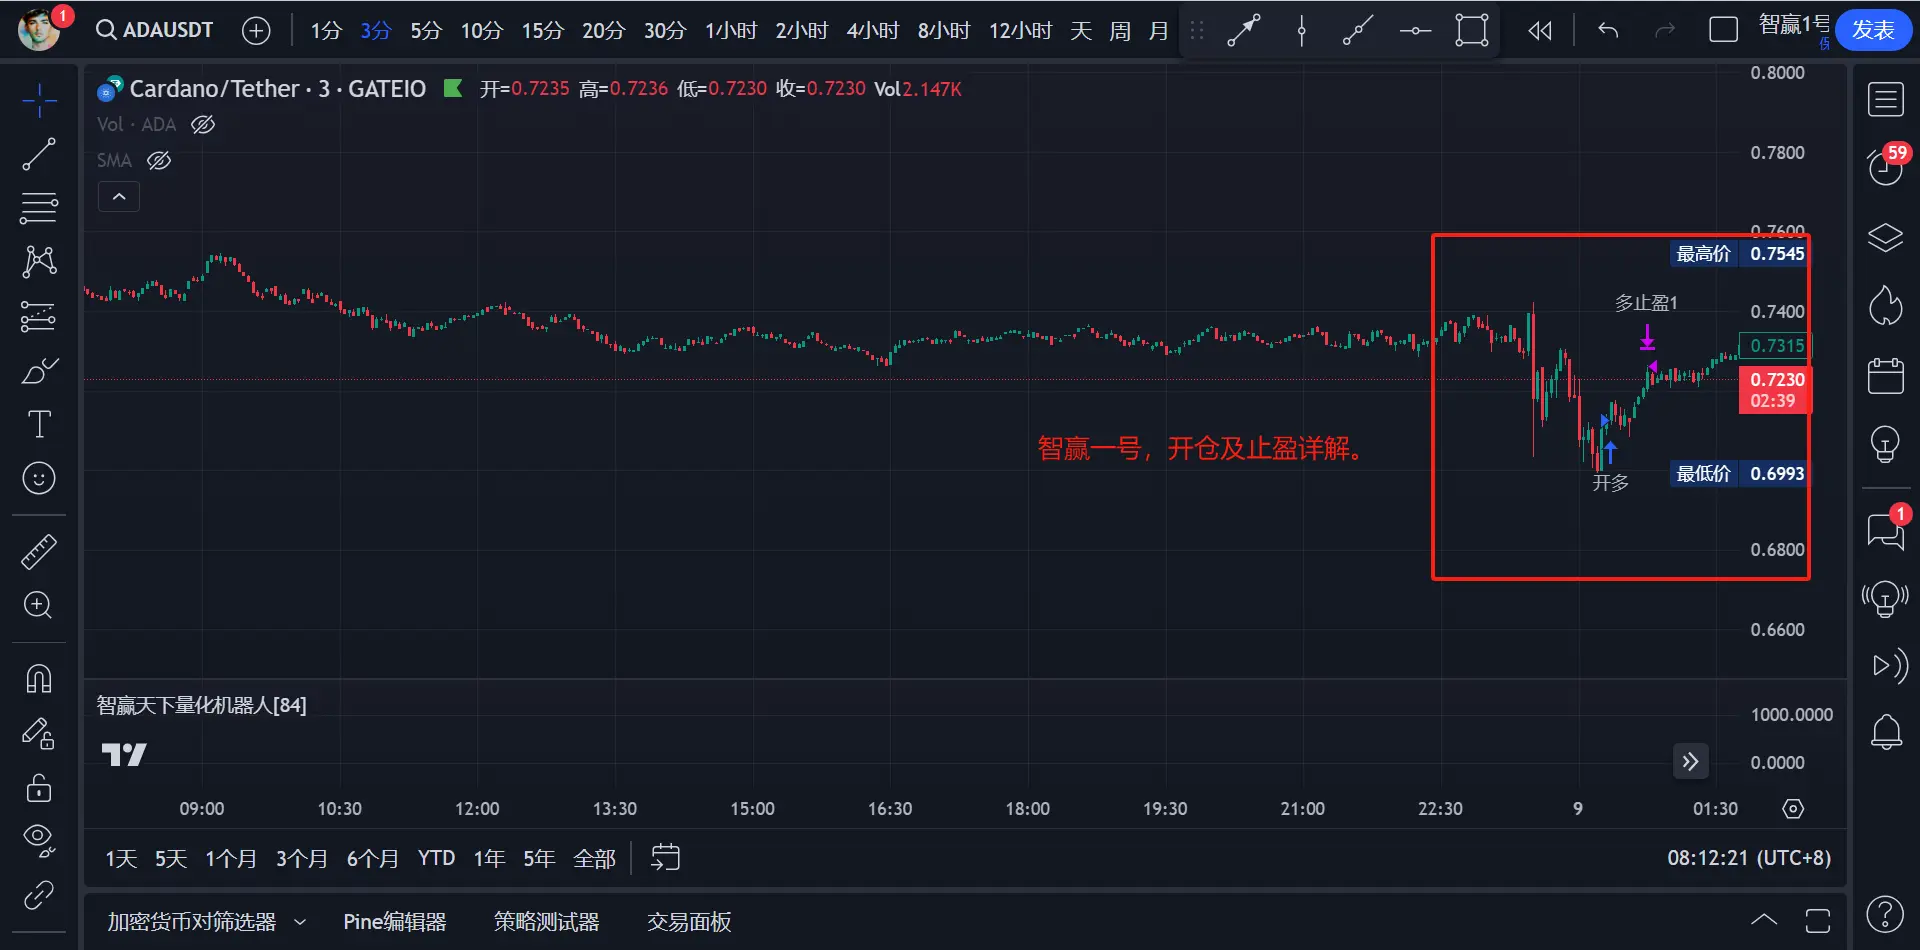This screenshot has width=1920, height=950.
Task: Select the crosshair cursor tool
Action: click(x=39, y=100)
